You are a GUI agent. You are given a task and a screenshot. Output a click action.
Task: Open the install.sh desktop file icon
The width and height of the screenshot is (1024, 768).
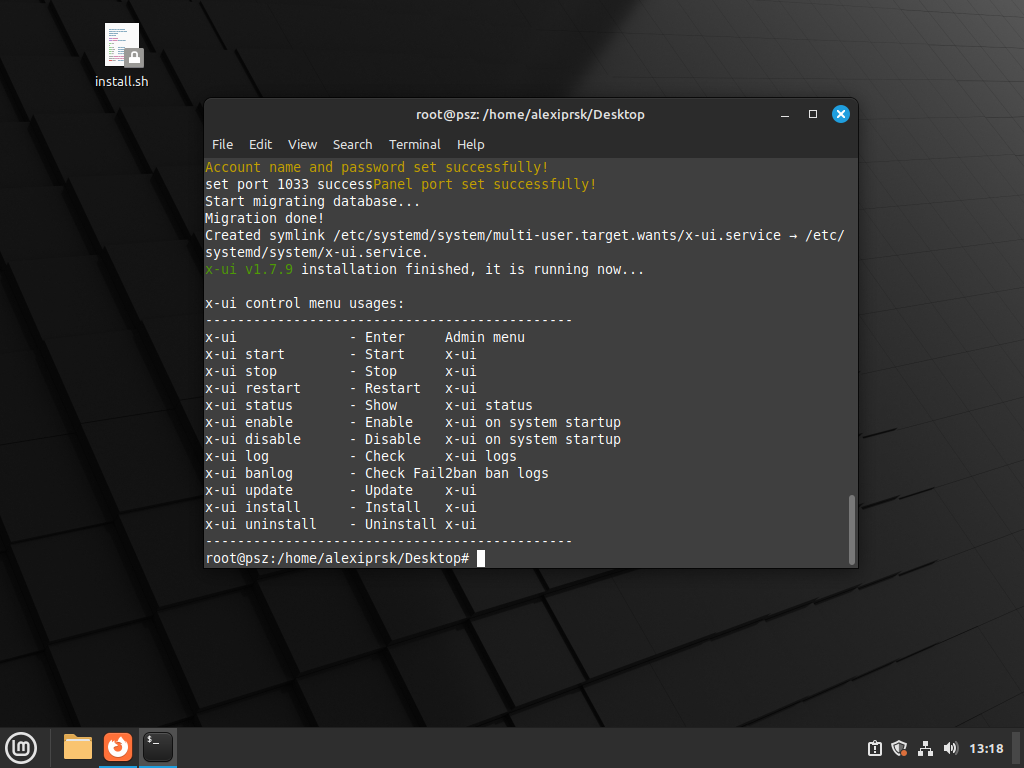coord(122,46)
